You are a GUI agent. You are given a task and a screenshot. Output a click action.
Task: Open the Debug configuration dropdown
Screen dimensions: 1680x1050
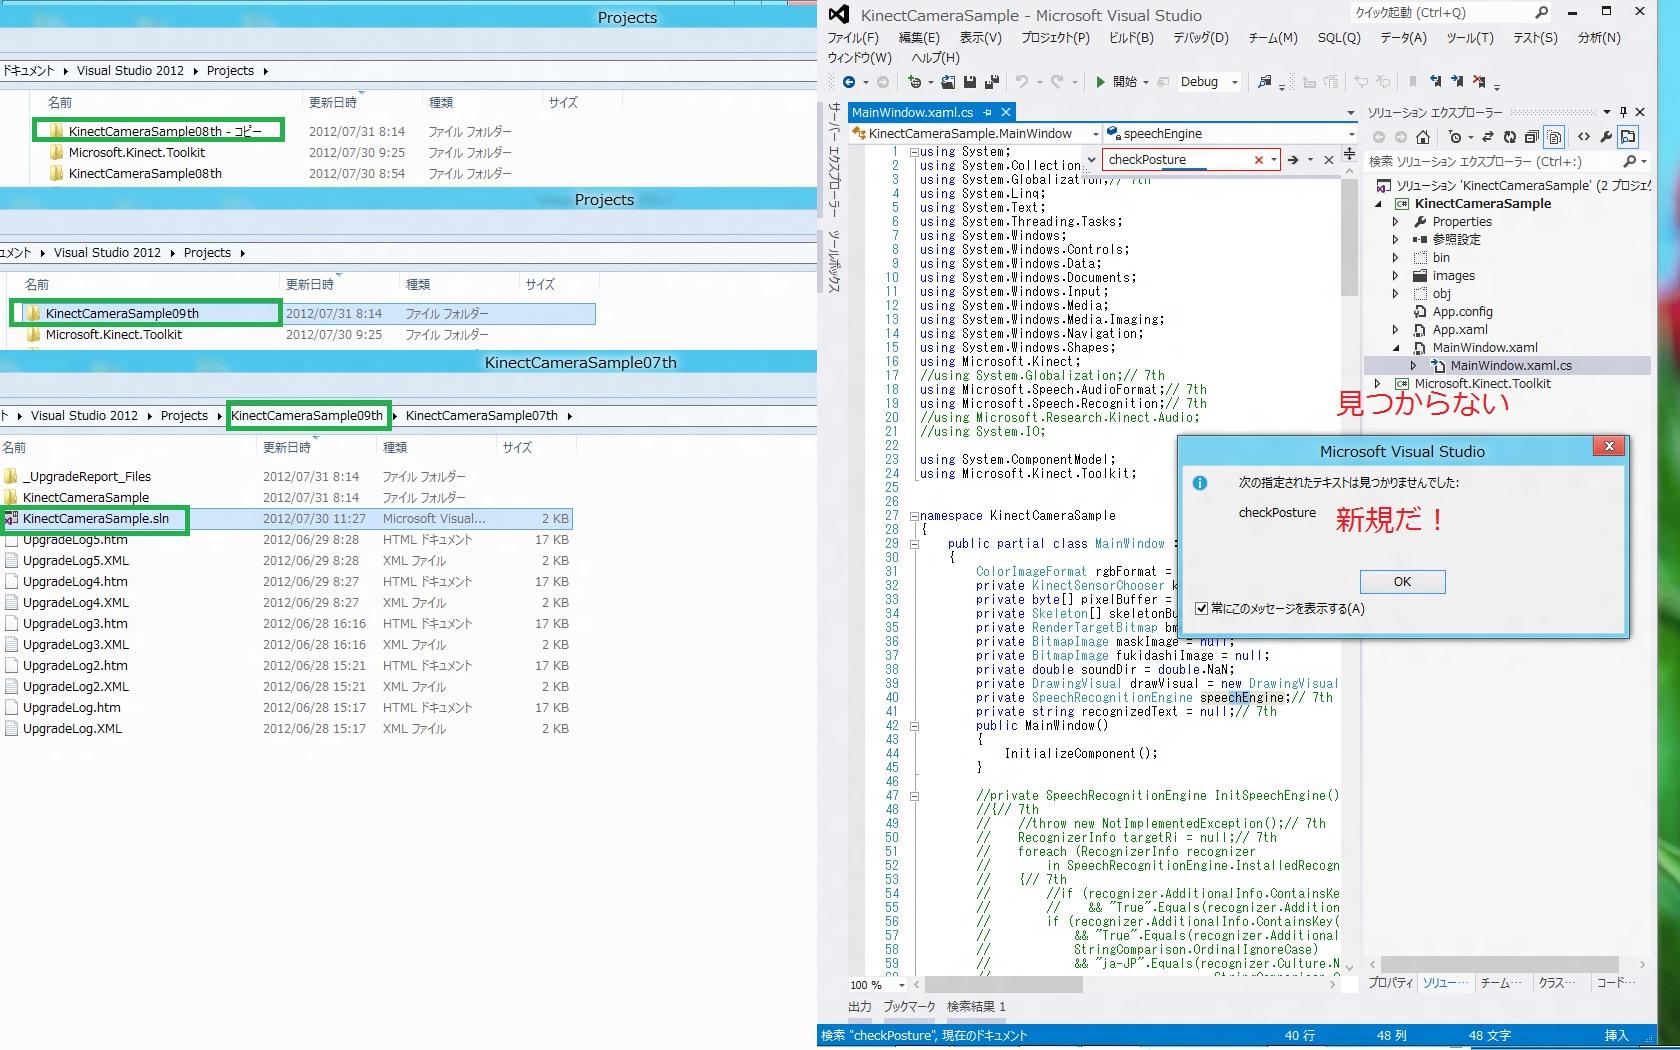tap(1235, 82)
